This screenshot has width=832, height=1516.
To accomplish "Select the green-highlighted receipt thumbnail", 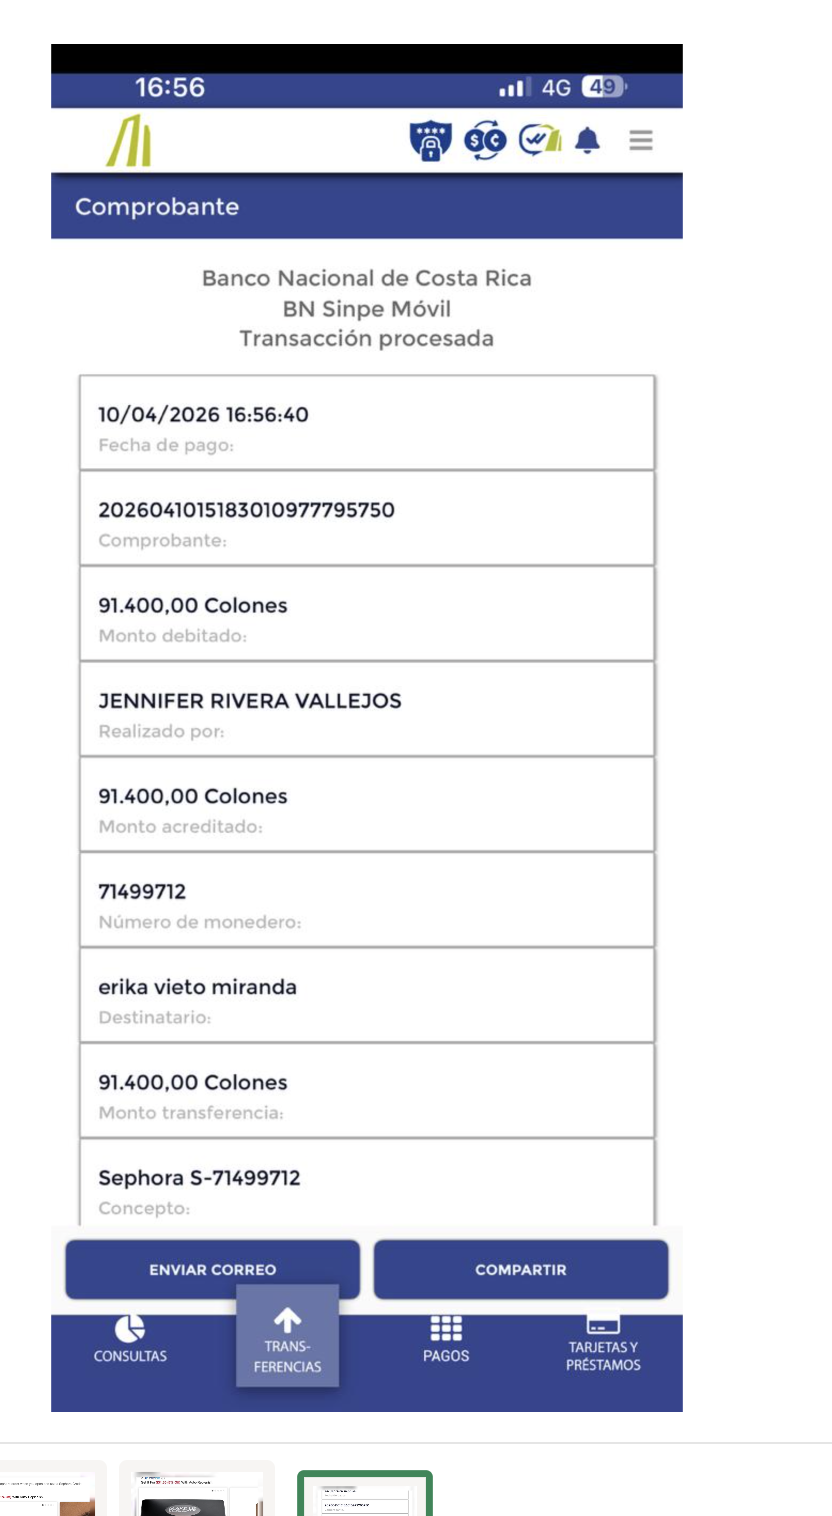I will coord(365,1494).
